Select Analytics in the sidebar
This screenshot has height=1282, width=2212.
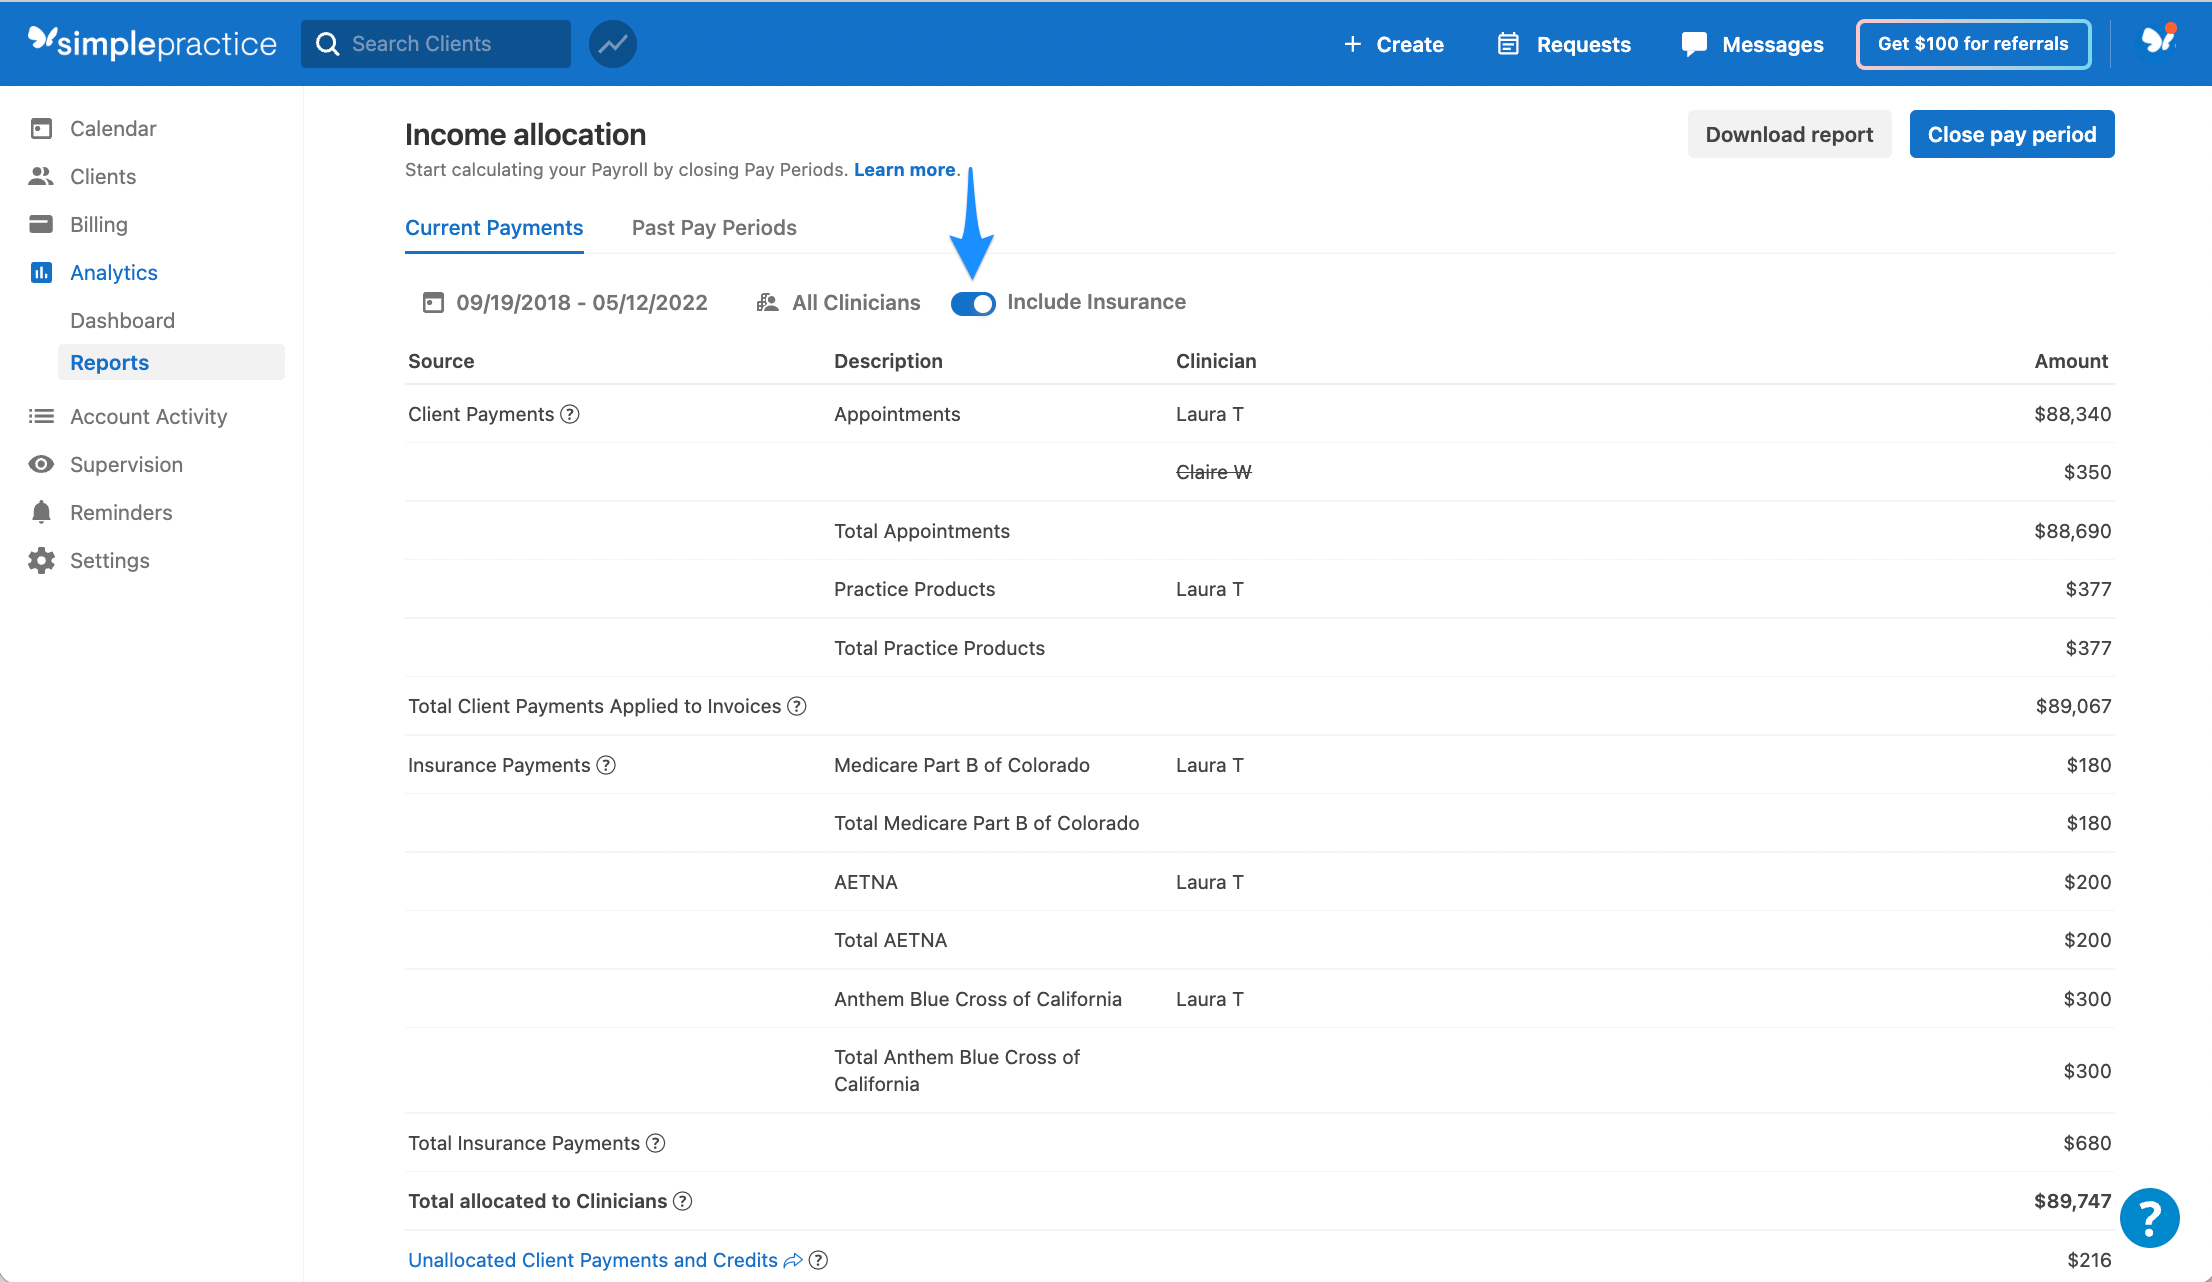click(114, 272)
